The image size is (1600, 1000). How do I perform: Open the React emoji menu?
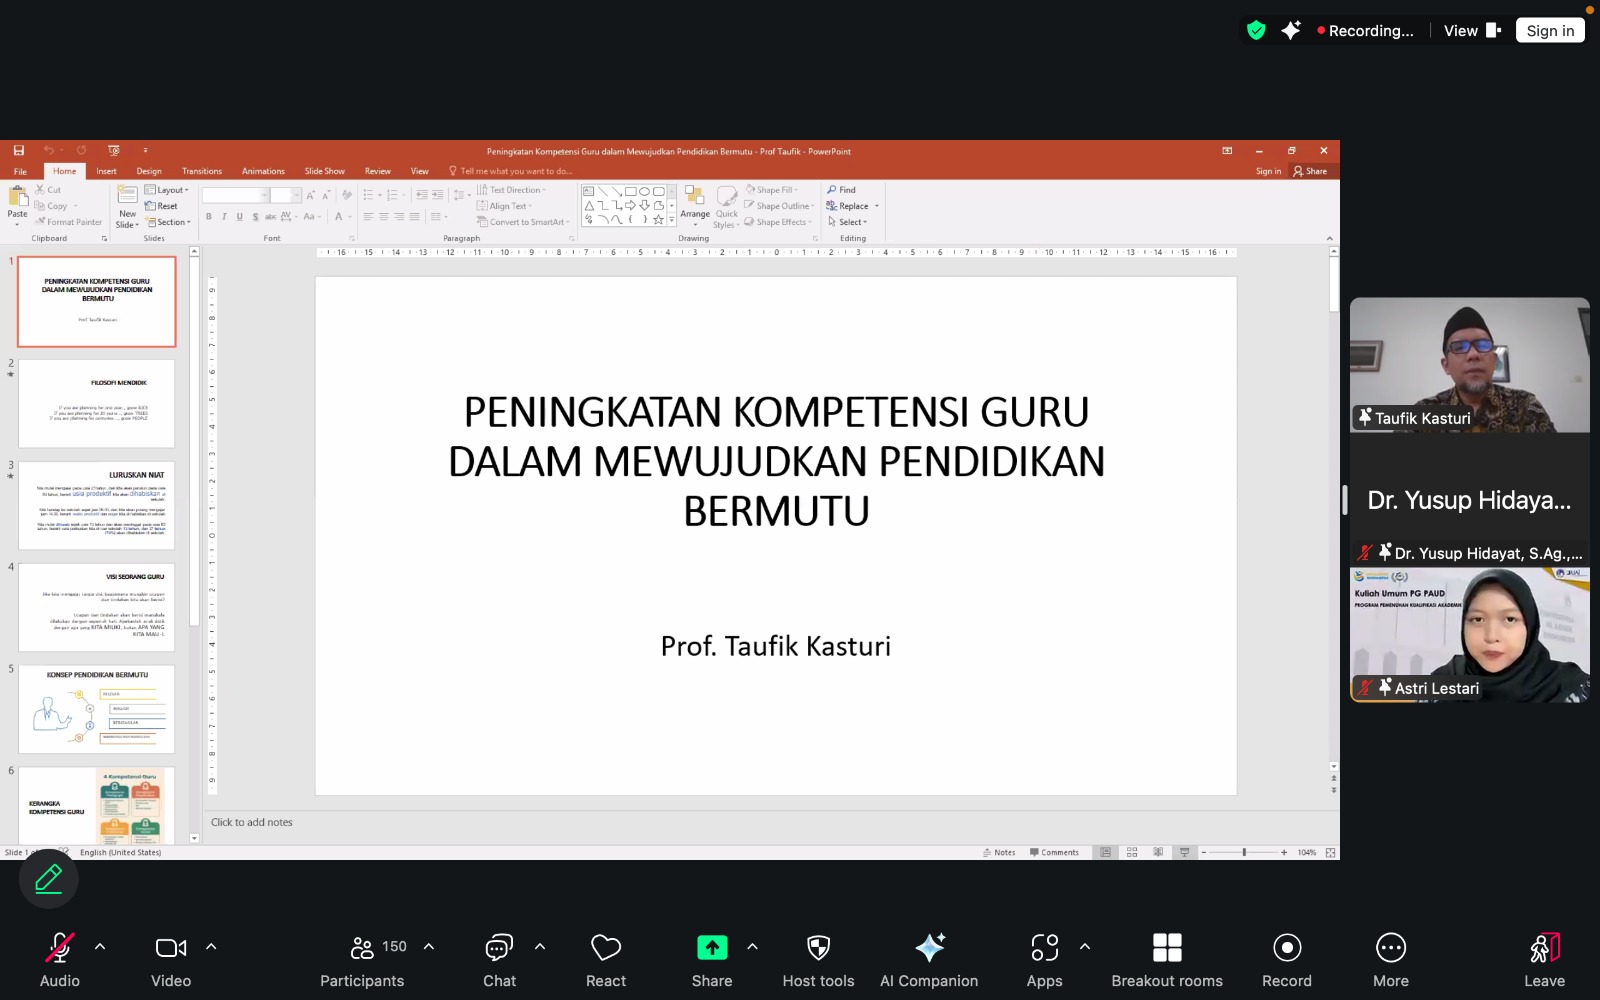pos(606,960)
